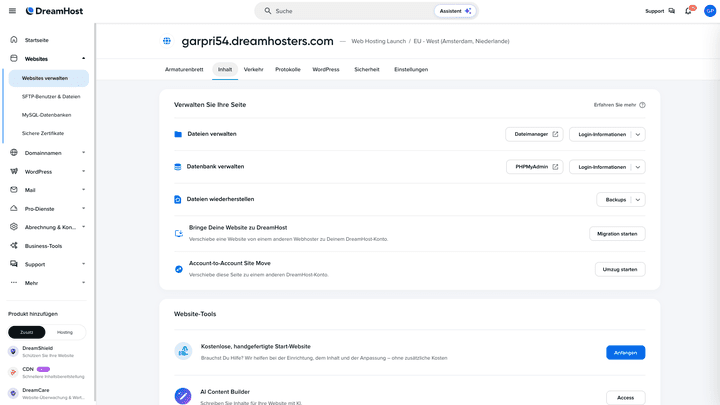Click the Datenbank verwalten database icon
Screen dimensions: 720x405
[178, 167]
